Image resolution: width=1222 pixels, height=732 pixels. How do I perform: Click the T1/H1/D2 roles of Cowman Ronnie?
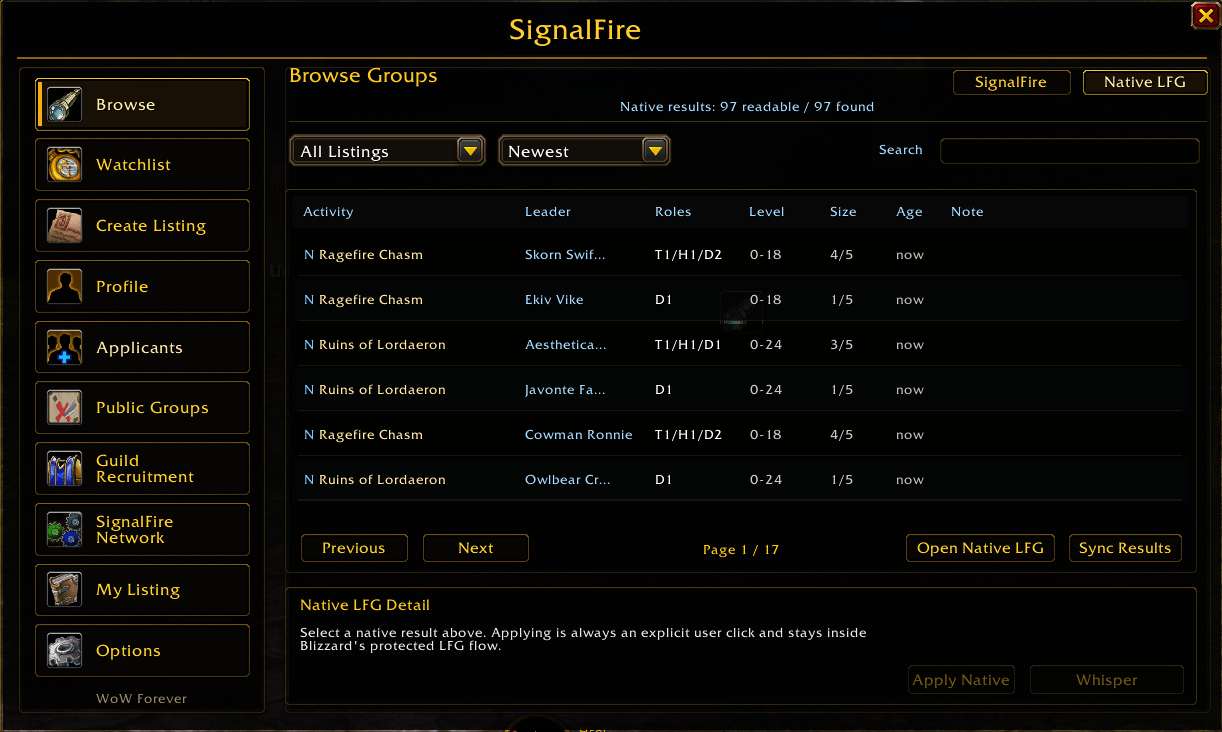688,435
